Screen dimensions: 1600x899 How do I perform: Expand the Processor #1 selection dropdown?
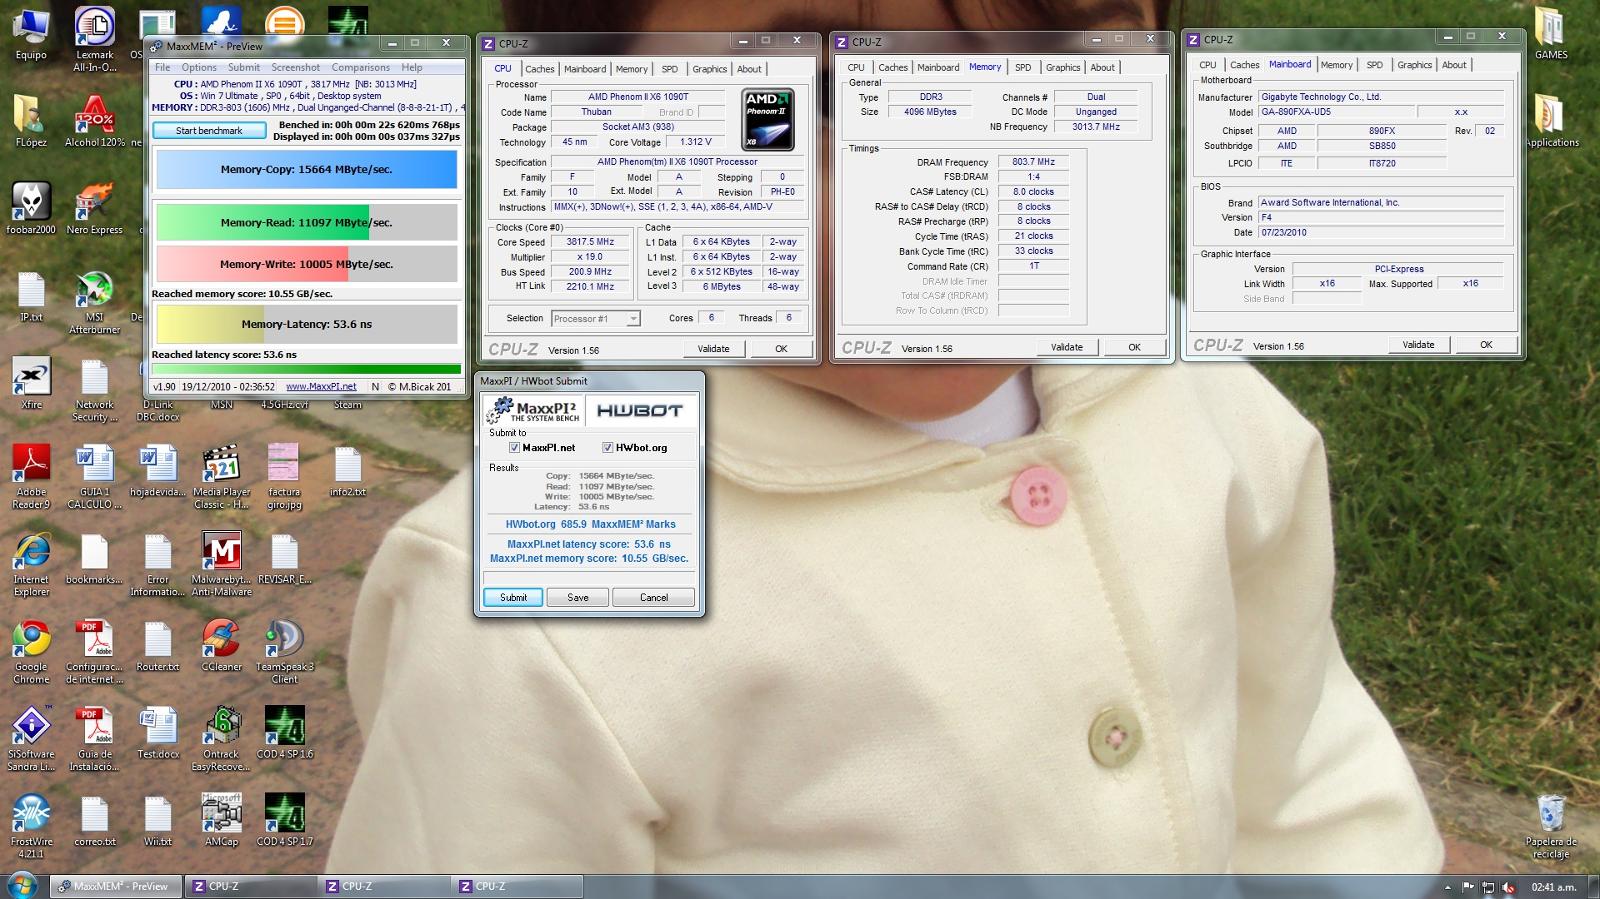[633, 319]
